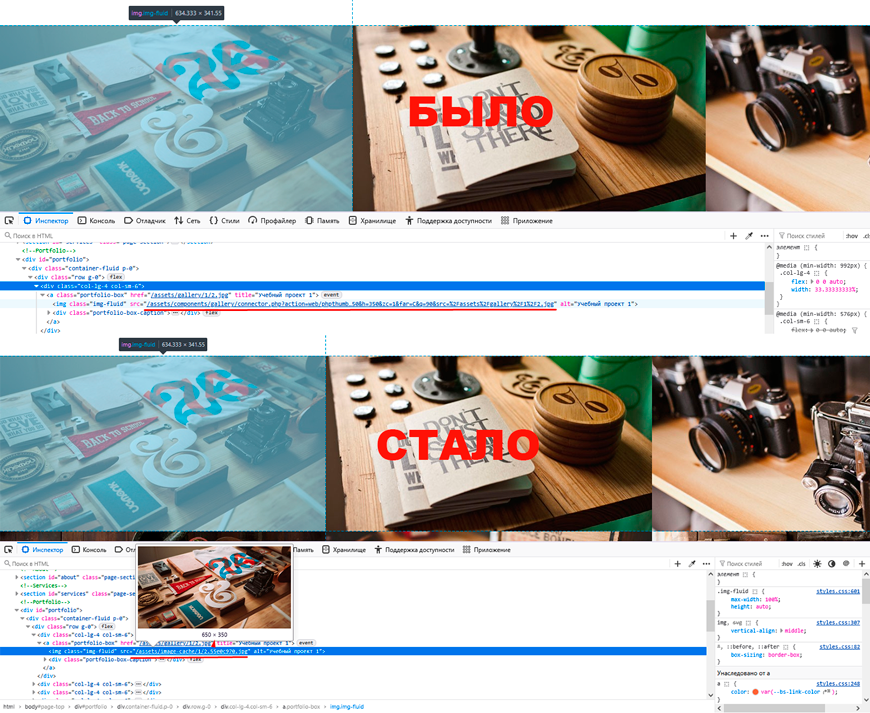Image resolution: width=870 pixels, height=713 pixels.
Task: Click 'Поиск в HTML' field in upper inspector
Action: 361,236
